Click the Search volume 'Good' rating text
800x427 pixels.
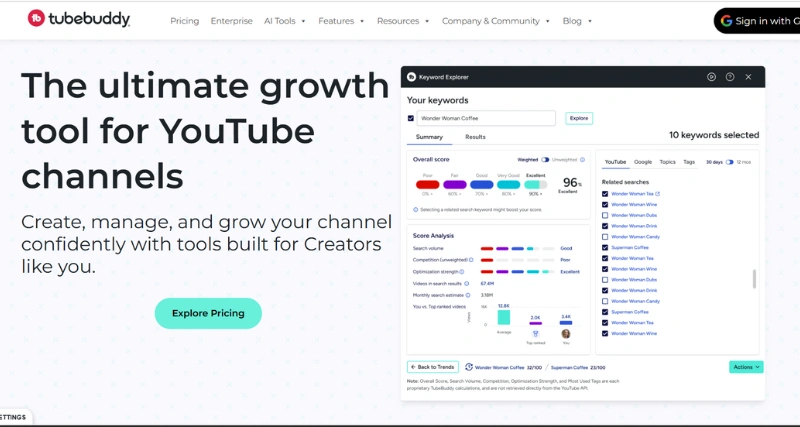click(x=566, y=248)
